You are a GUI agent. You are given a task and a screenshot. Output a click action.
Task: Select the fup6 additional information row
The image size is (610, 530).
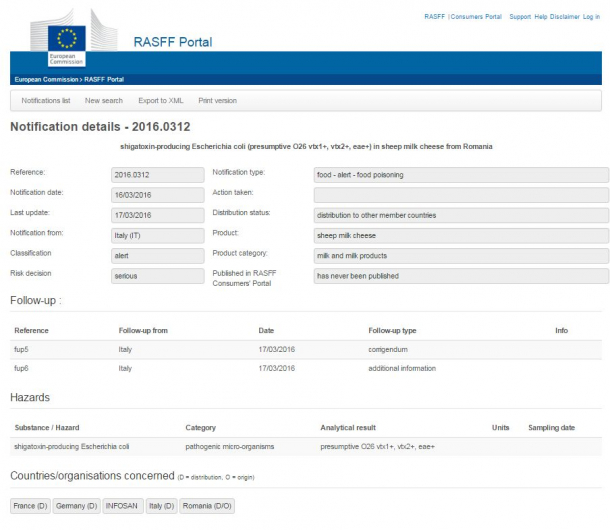click(306, 368)
